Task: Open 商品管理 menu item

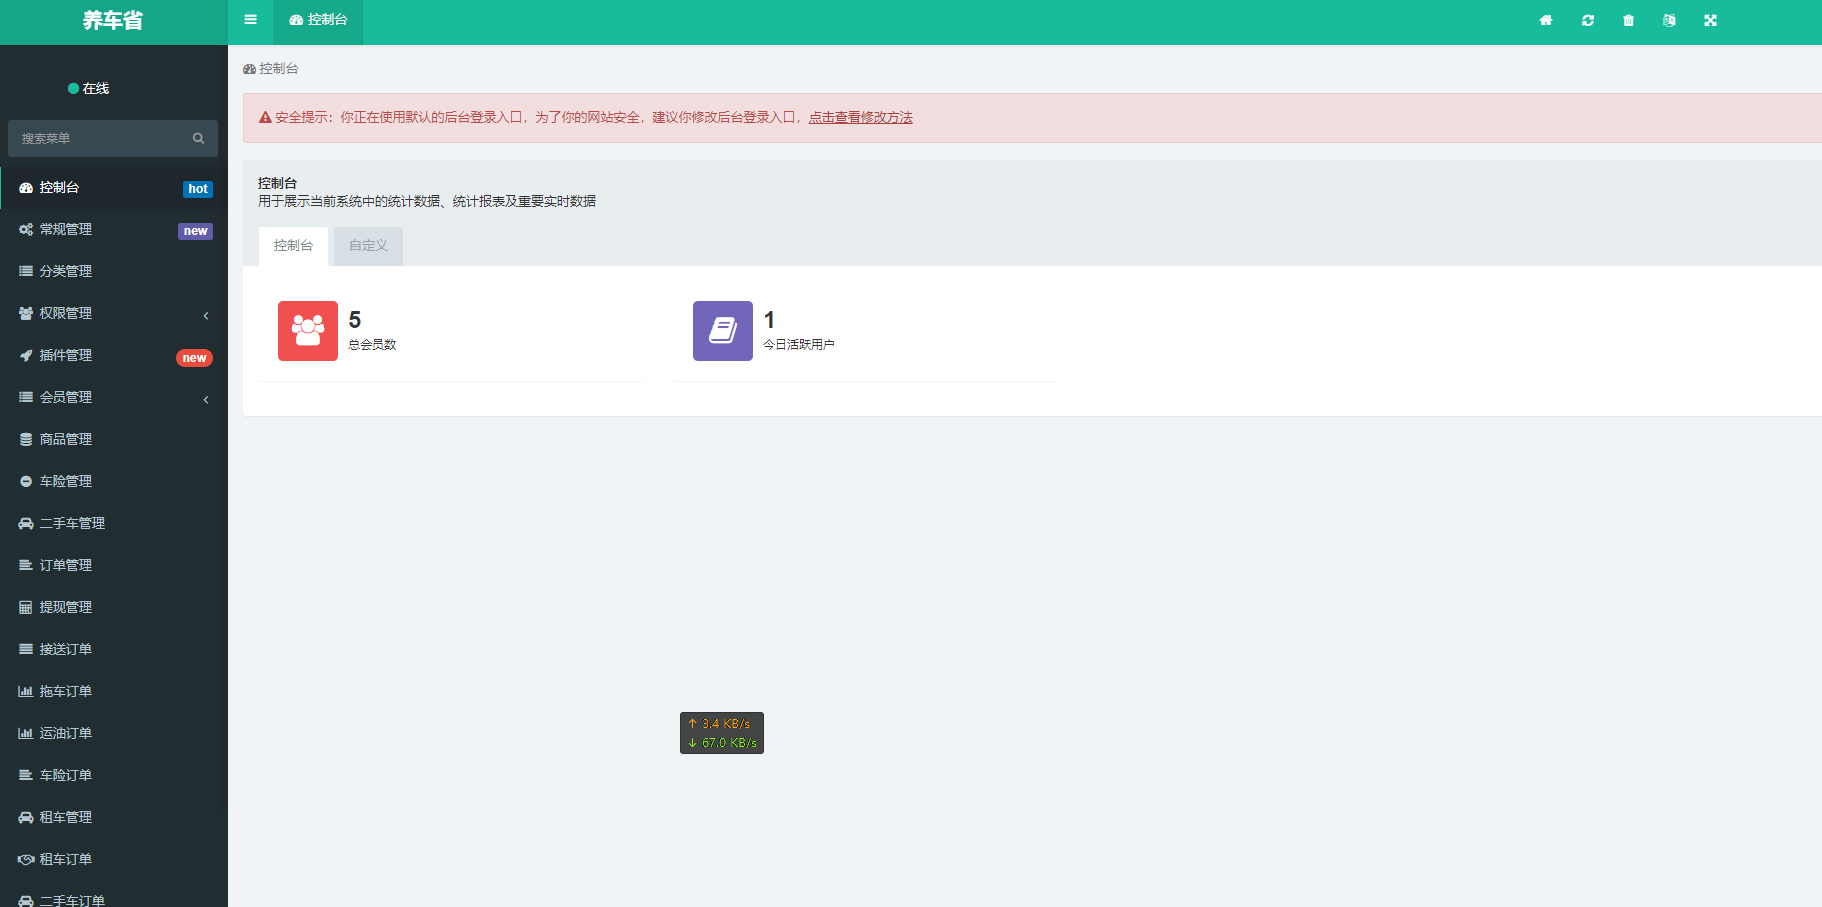Action: coord(113,439)
